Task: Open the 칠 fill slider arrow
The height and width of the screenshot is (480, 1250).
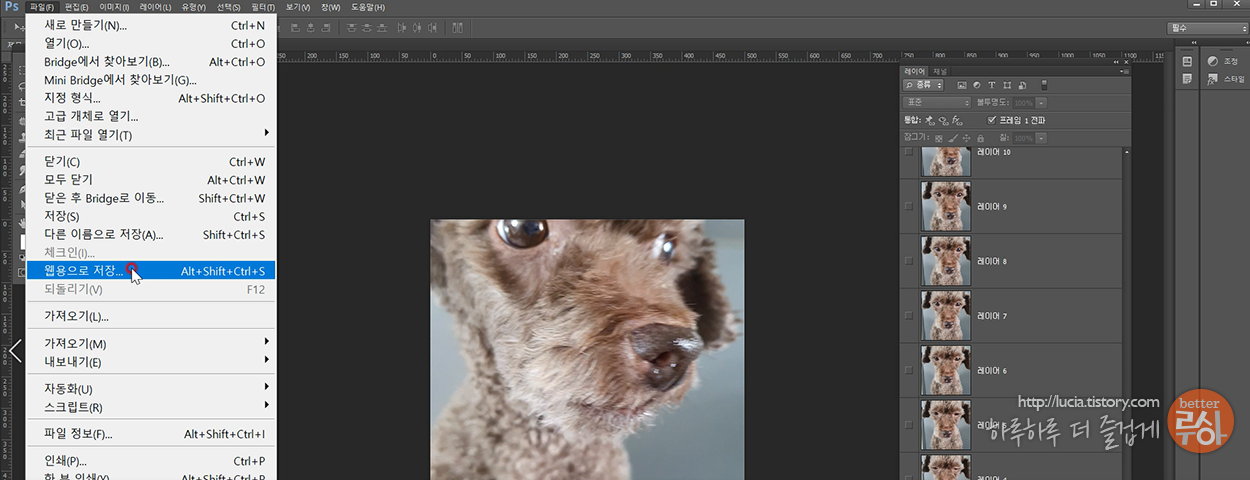Action: 1041,138
